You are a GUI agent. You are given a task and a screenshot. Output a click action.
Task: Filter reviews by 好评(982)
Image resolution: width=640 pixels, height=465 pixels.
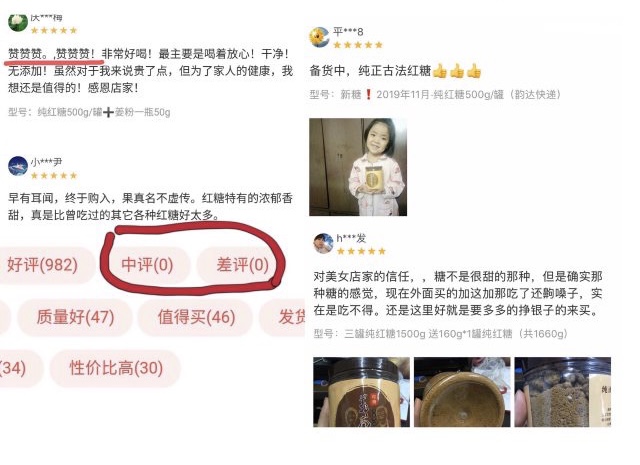click(42, 265)
